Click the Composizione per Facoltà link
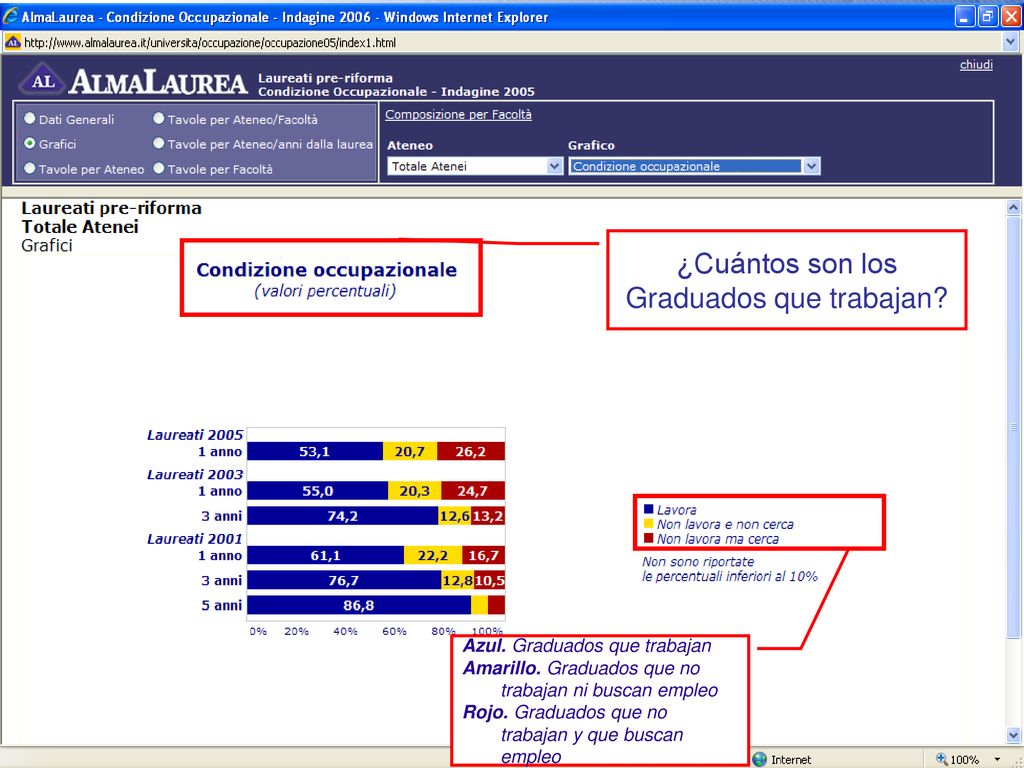Screen dimensions: 1024x768 click(x=458, y=114)
